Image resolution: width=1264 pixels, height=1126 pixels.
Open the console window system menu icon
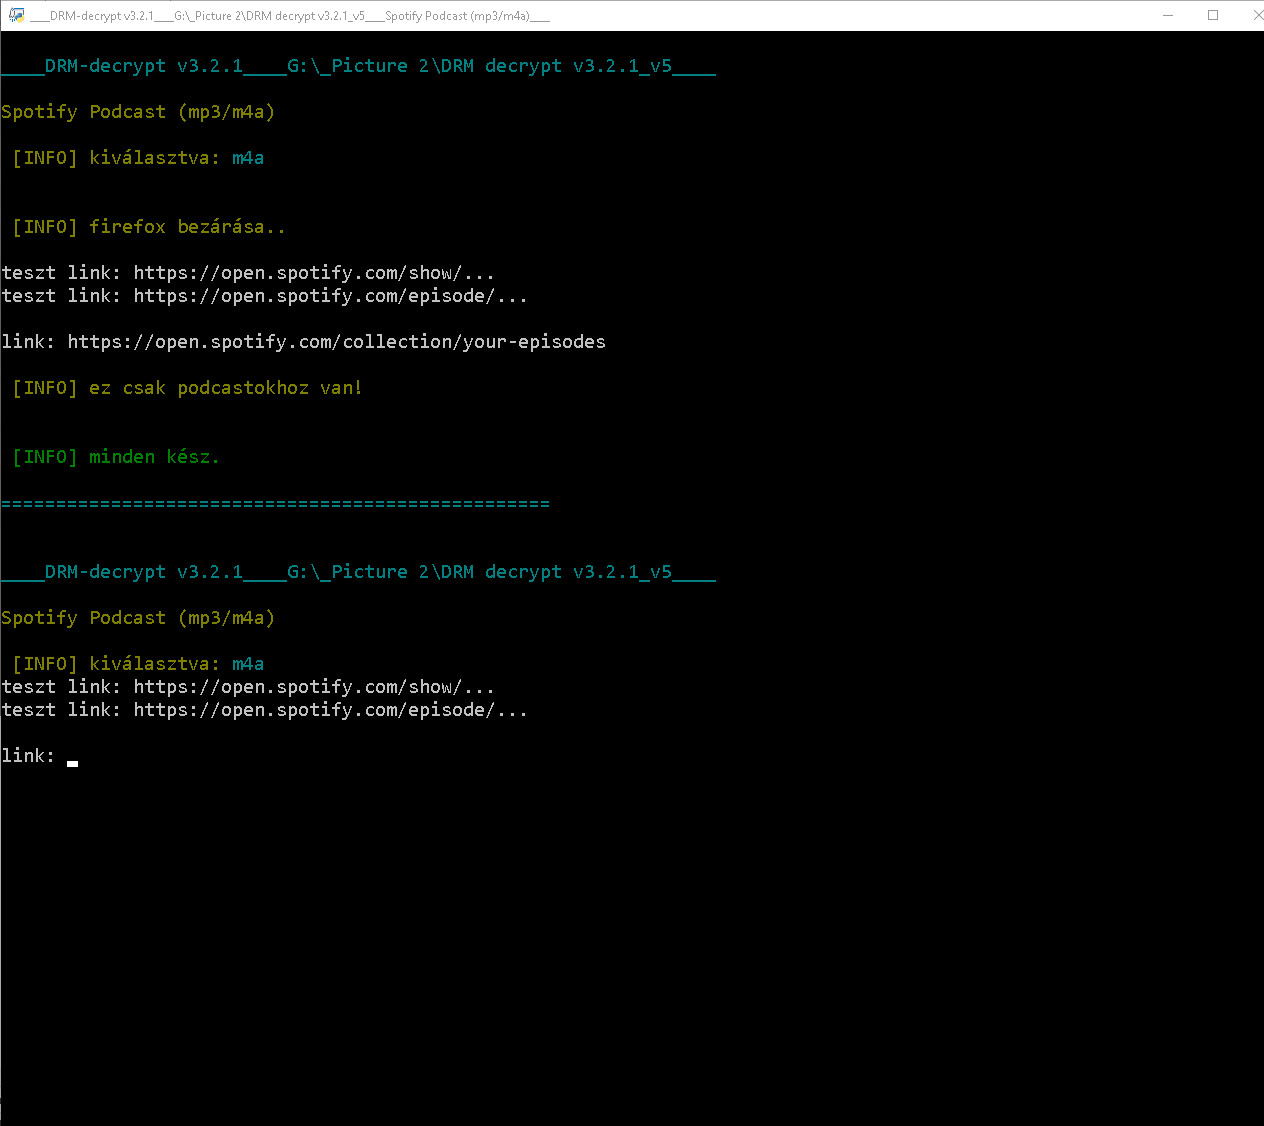click(x=16, y=15)
